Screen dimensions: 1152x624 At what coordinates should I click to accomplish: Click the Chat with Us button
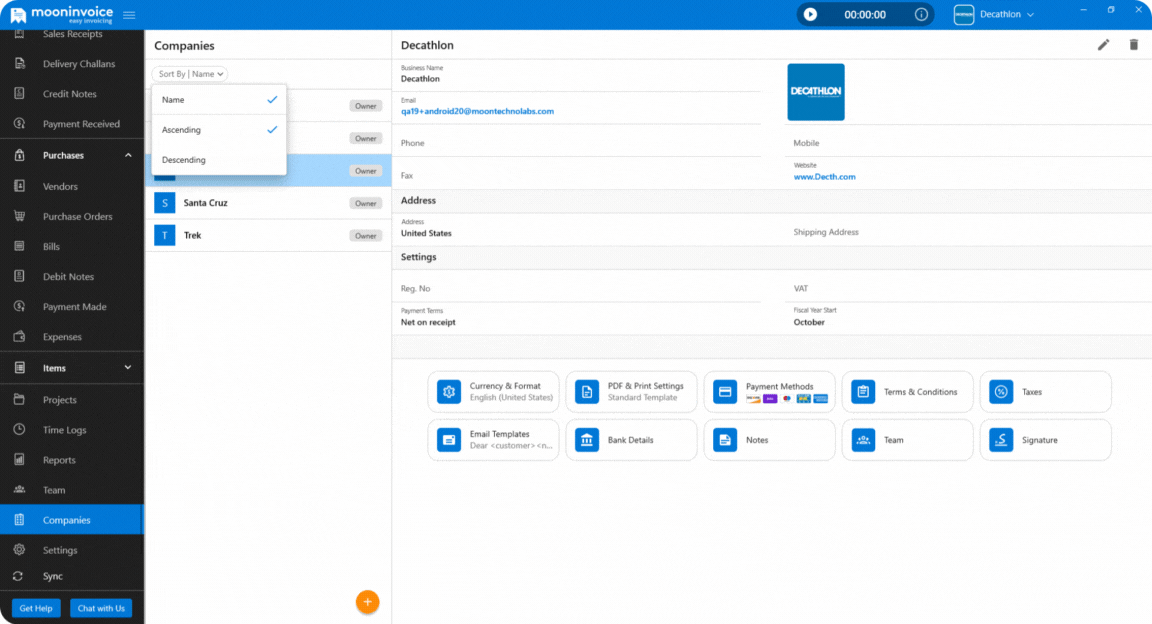click(x=101, y=609)
